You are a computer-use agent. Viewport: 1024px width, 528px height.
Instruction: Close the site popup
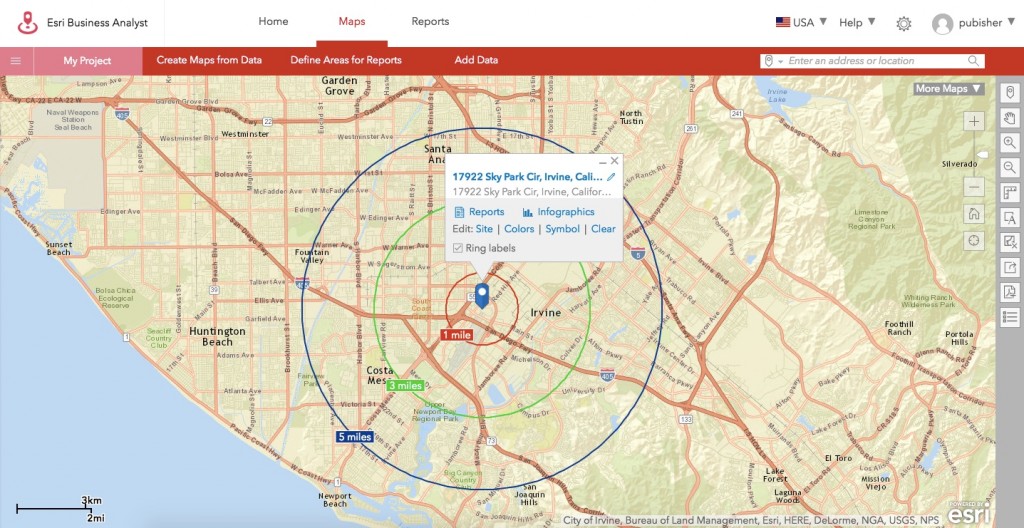[615, 161]
